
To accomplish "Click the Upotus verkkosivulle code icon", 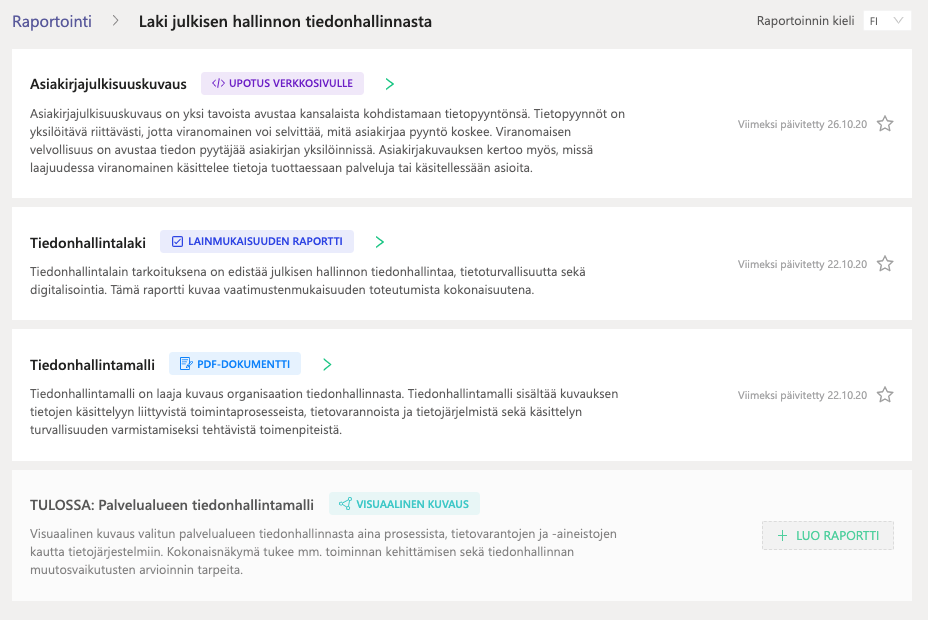I will pos(218,83).
